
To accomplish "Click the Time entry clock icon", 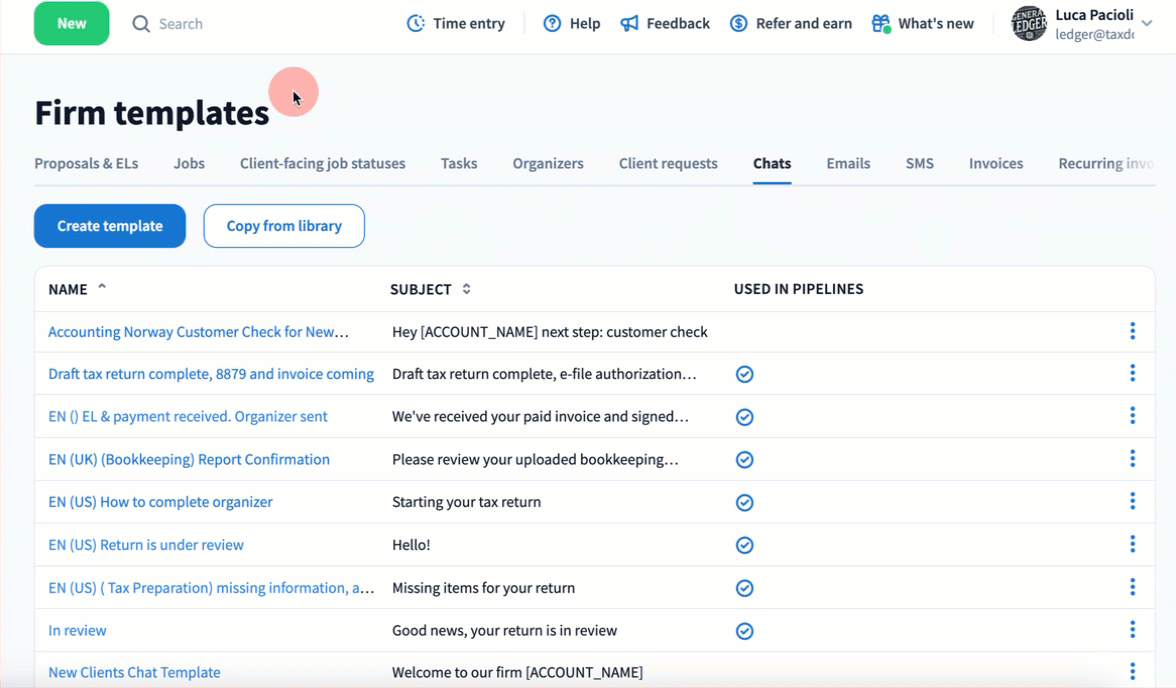I will (415, 23).
